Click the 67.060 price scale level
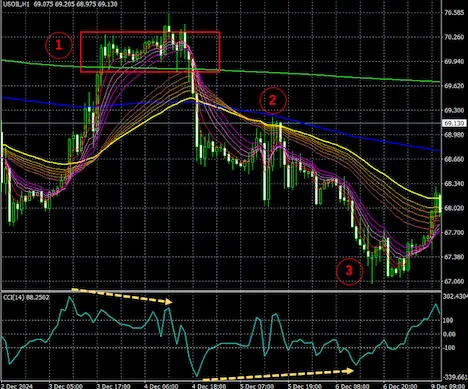This screenshot has height=389, width=468. coord(454,281)
